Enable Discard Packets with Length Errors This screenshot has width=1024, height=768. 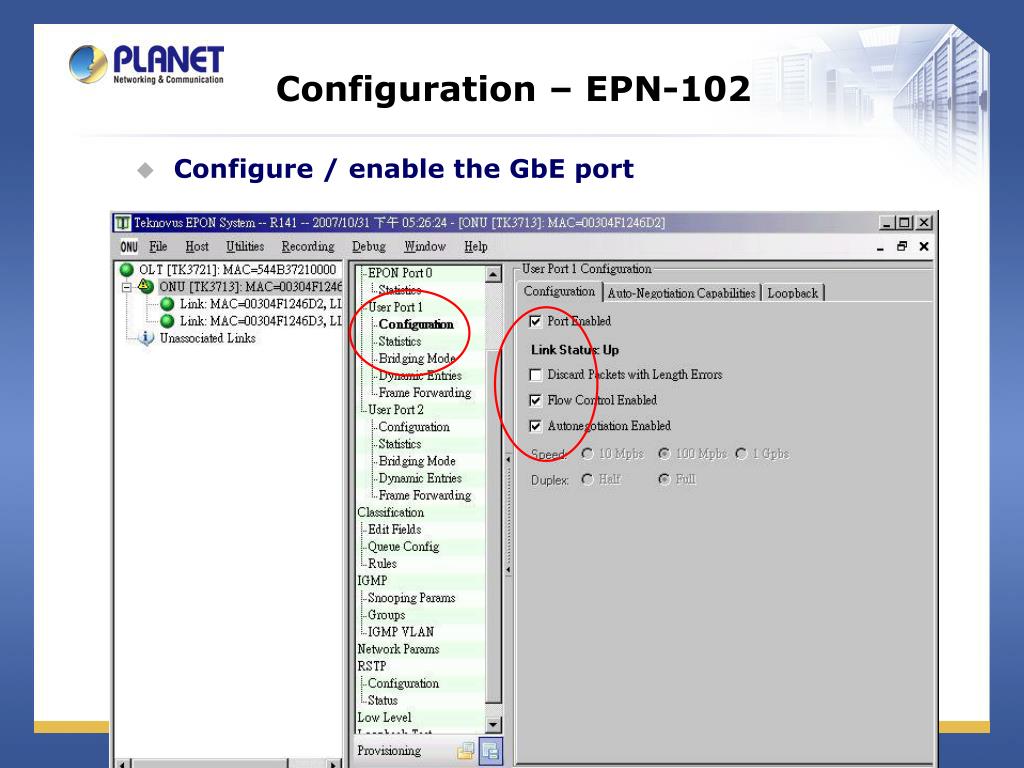(x=536, y=375)
